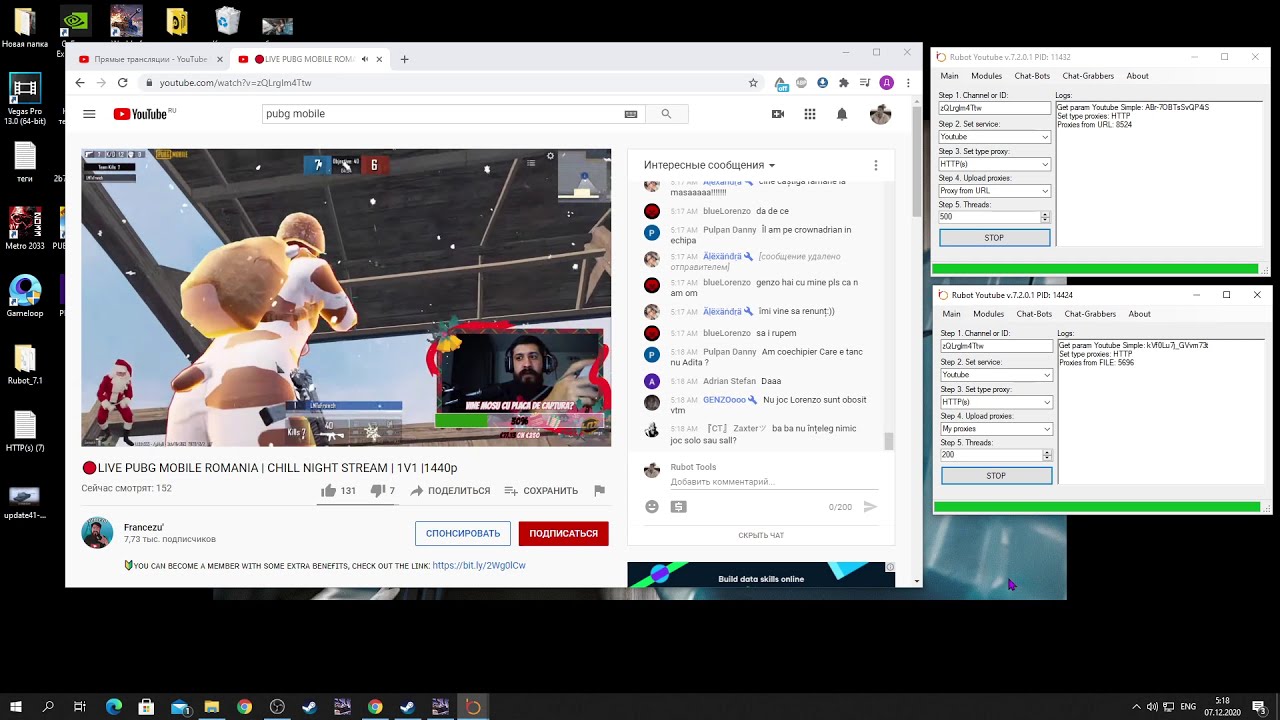Open About menu in Rubot PID 14424
The image size is (1280, 720).
(x=1140, y=314)
